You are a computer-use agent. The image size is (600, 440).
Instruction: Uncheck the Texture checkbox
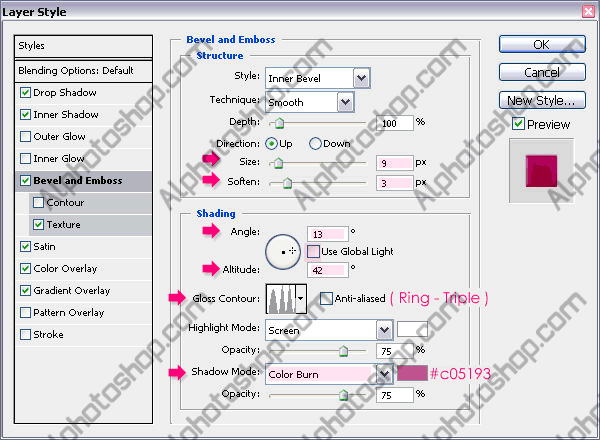38,225
